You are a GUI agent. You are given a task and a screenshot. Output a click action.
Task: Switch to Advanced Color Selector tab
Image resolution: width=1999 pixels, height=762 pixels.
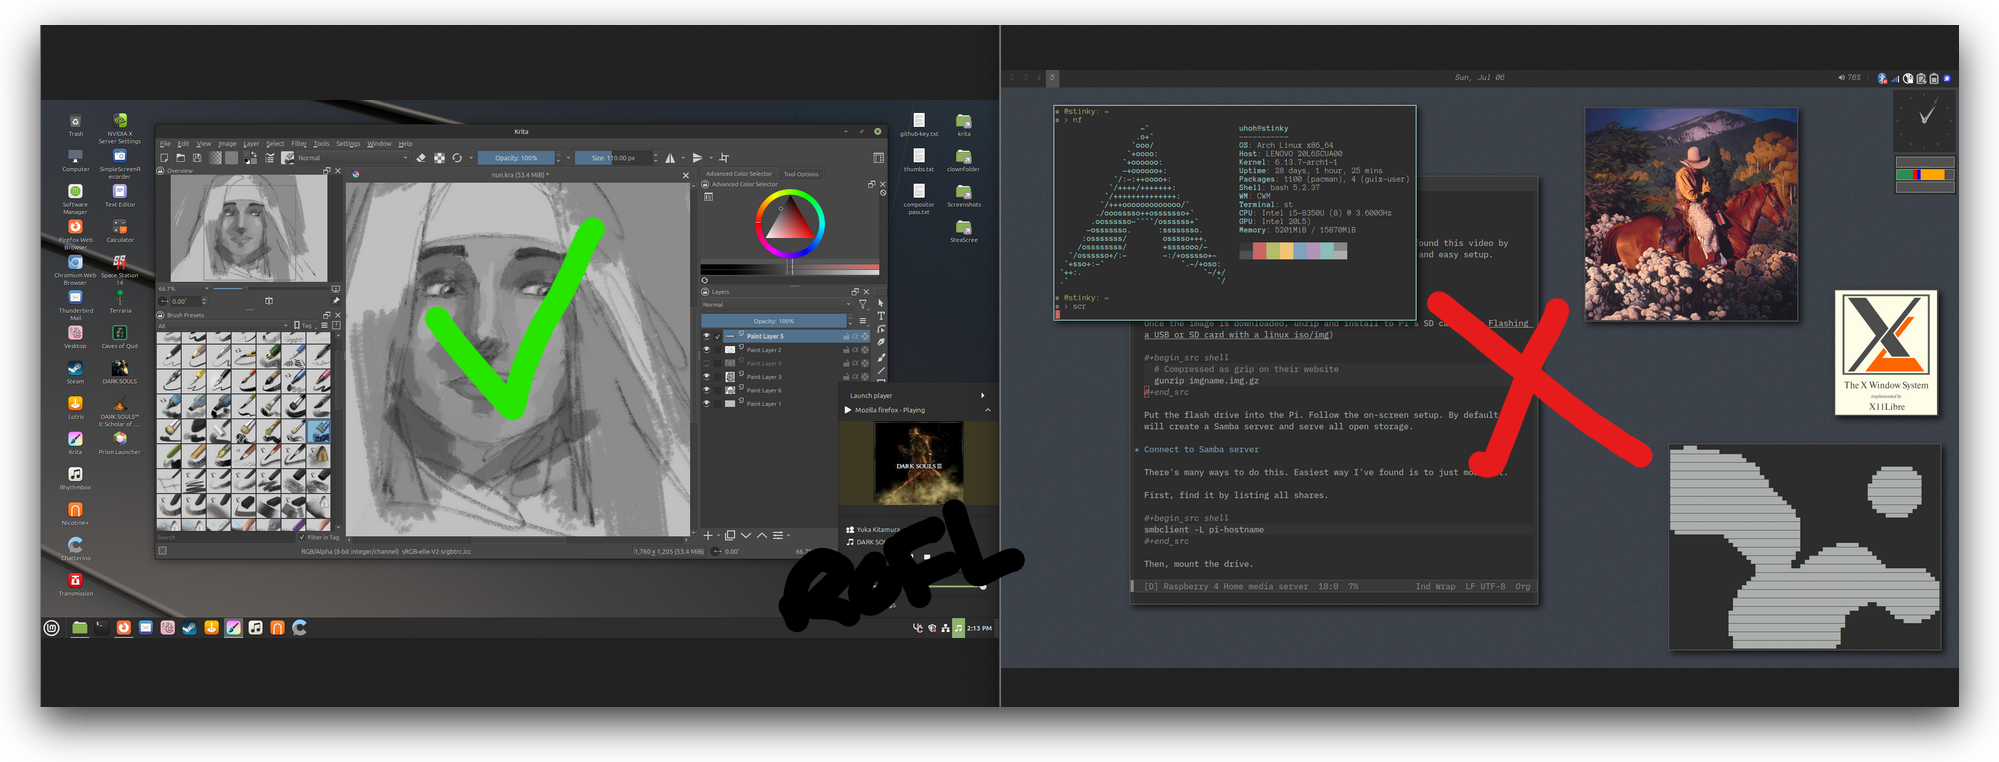[x=739, y=174]
